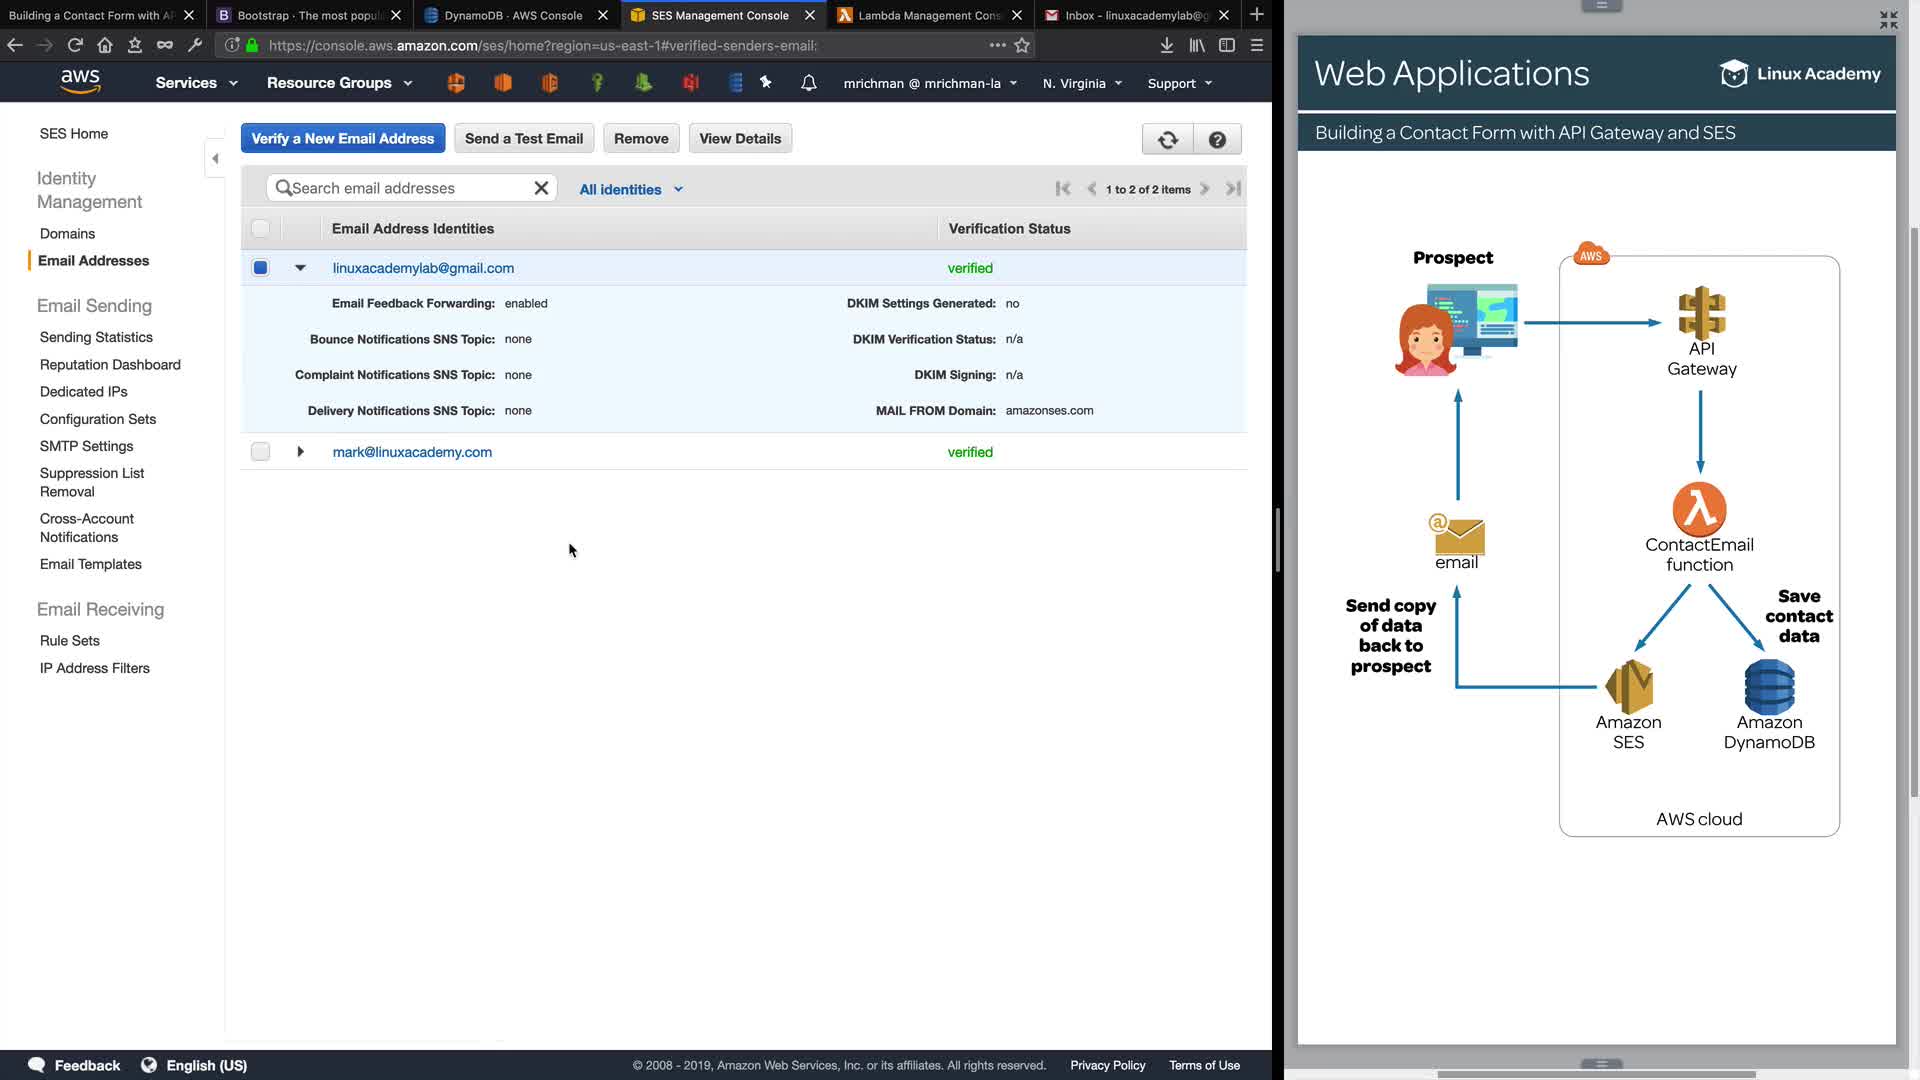Go to next page of identities
Viewport: 1920px width, 1080px height.
point(1205,189)
